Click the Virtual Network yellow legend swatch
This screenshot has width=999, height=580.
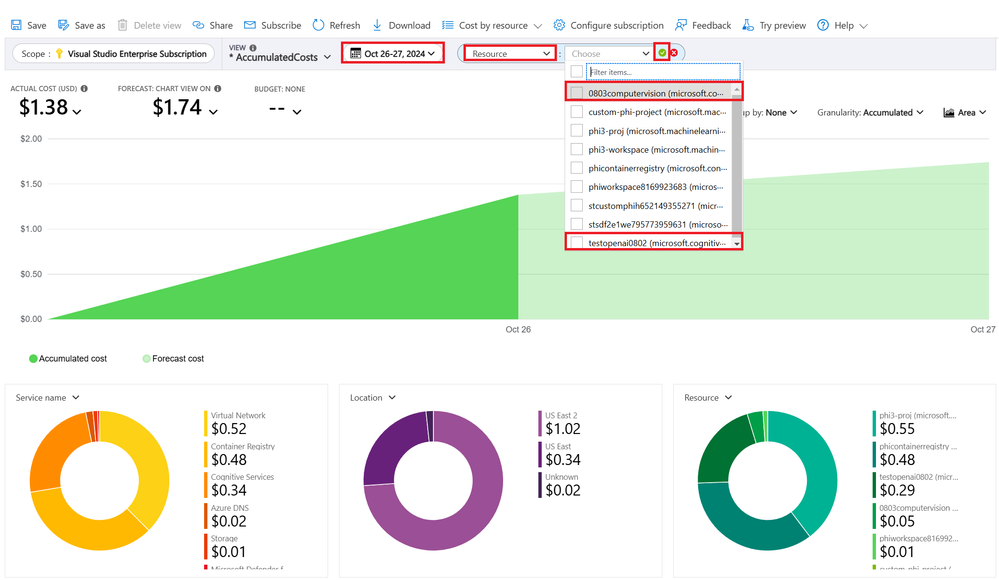(206, 423)
